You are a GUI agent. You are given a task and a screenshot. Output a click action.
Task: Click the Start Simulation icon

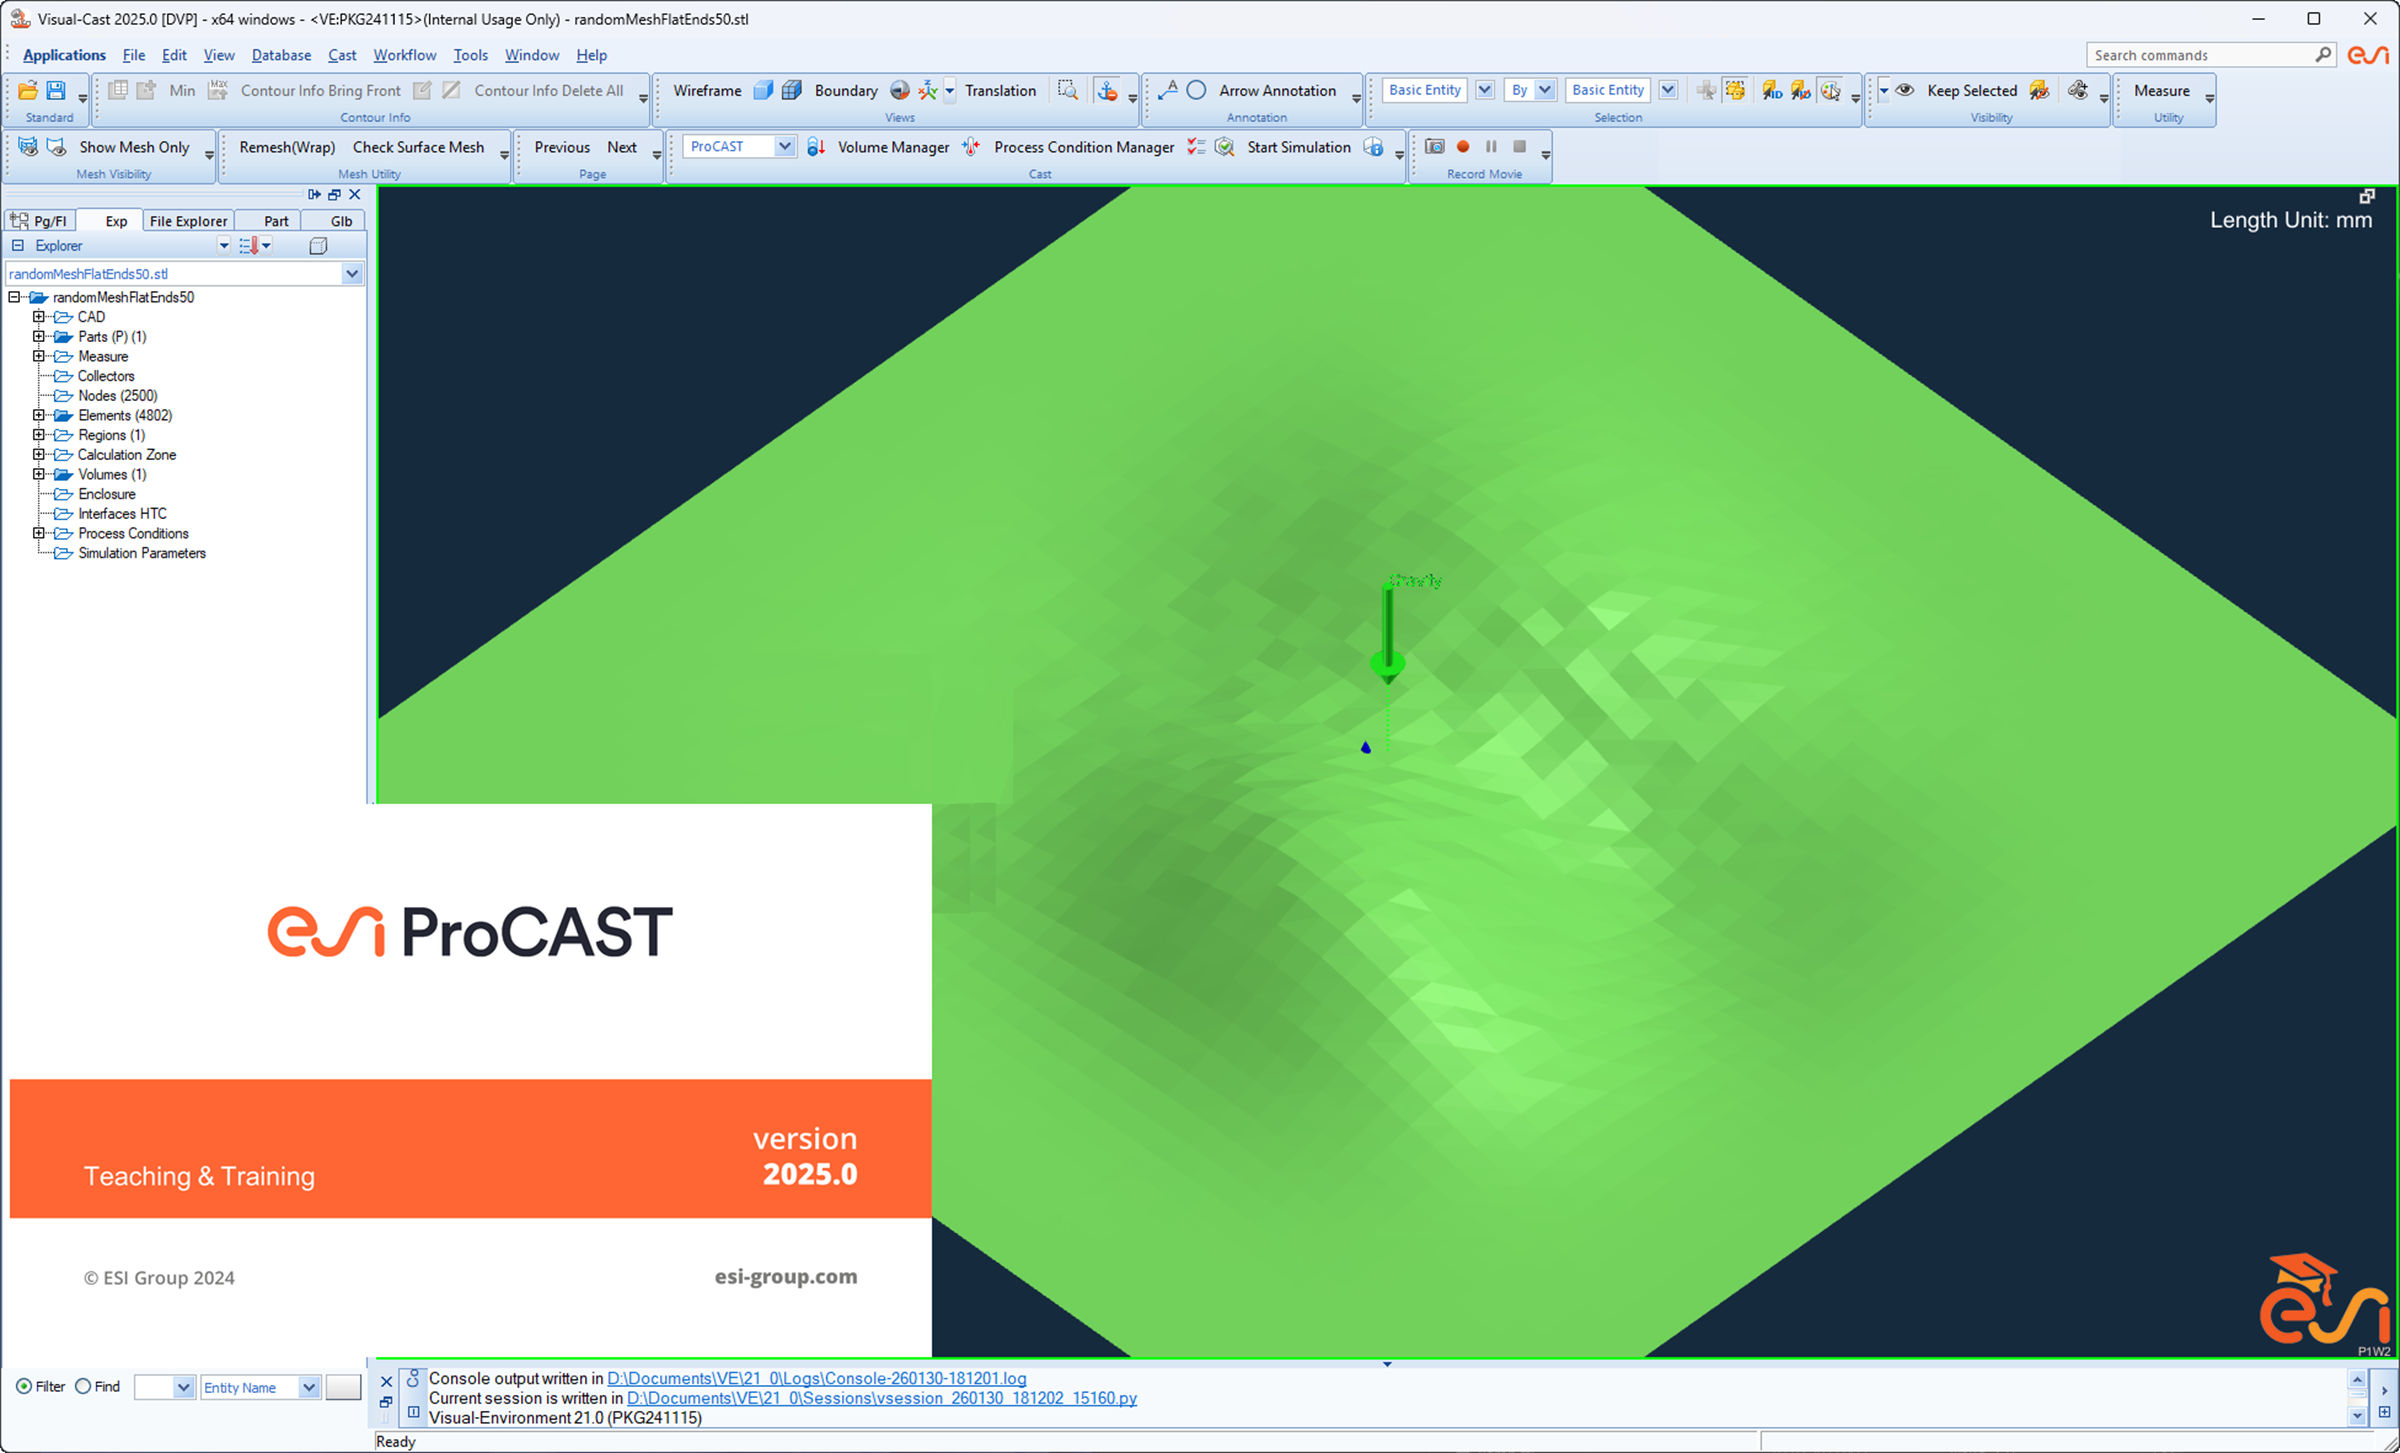pyautogui.click(x=1224, y=147)
